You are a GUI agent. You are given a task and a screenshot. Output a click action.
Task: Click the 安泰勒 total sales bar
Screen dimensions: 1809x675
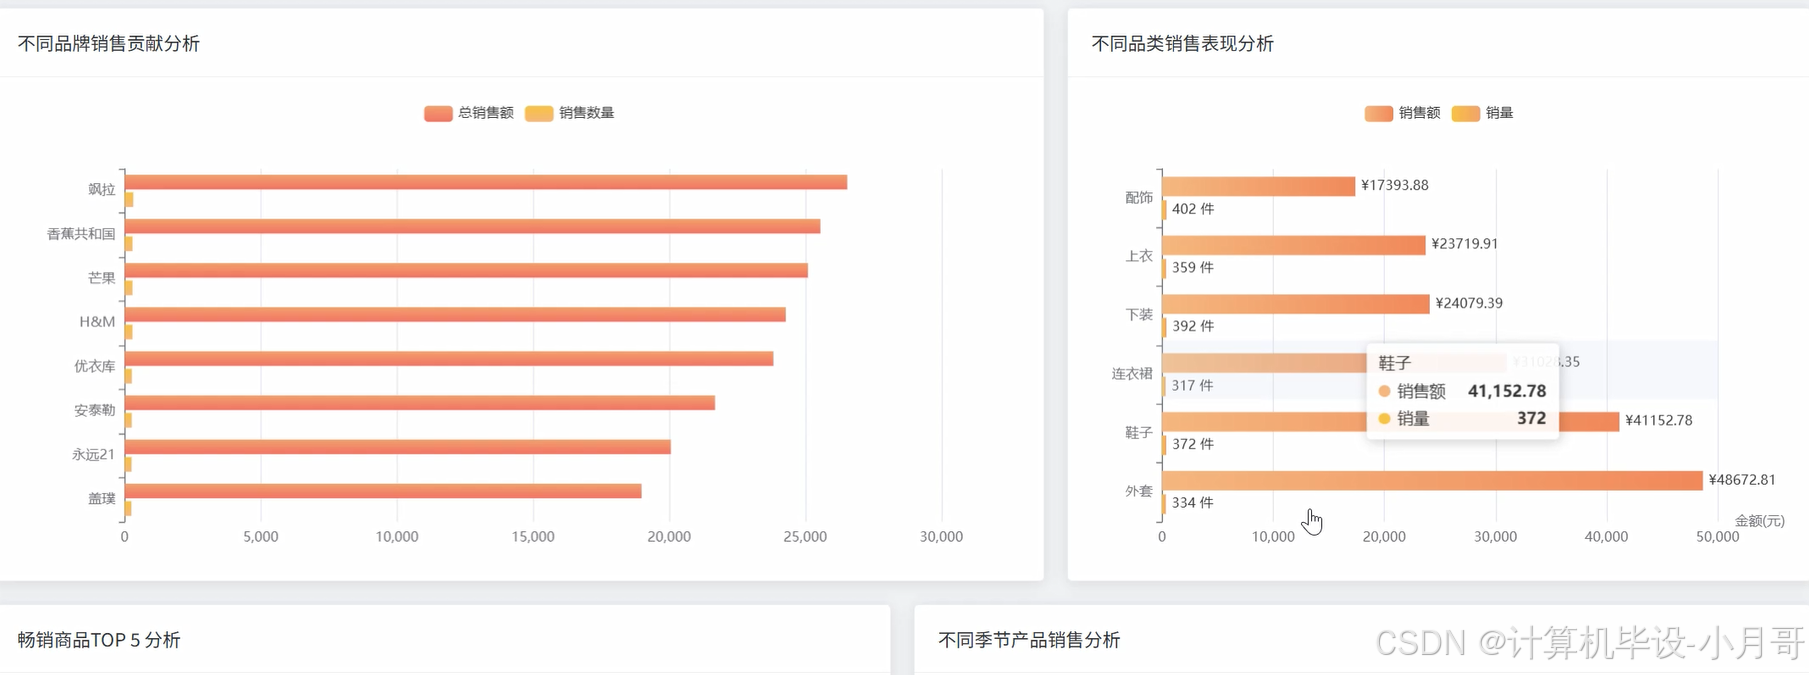click(420, 402)
